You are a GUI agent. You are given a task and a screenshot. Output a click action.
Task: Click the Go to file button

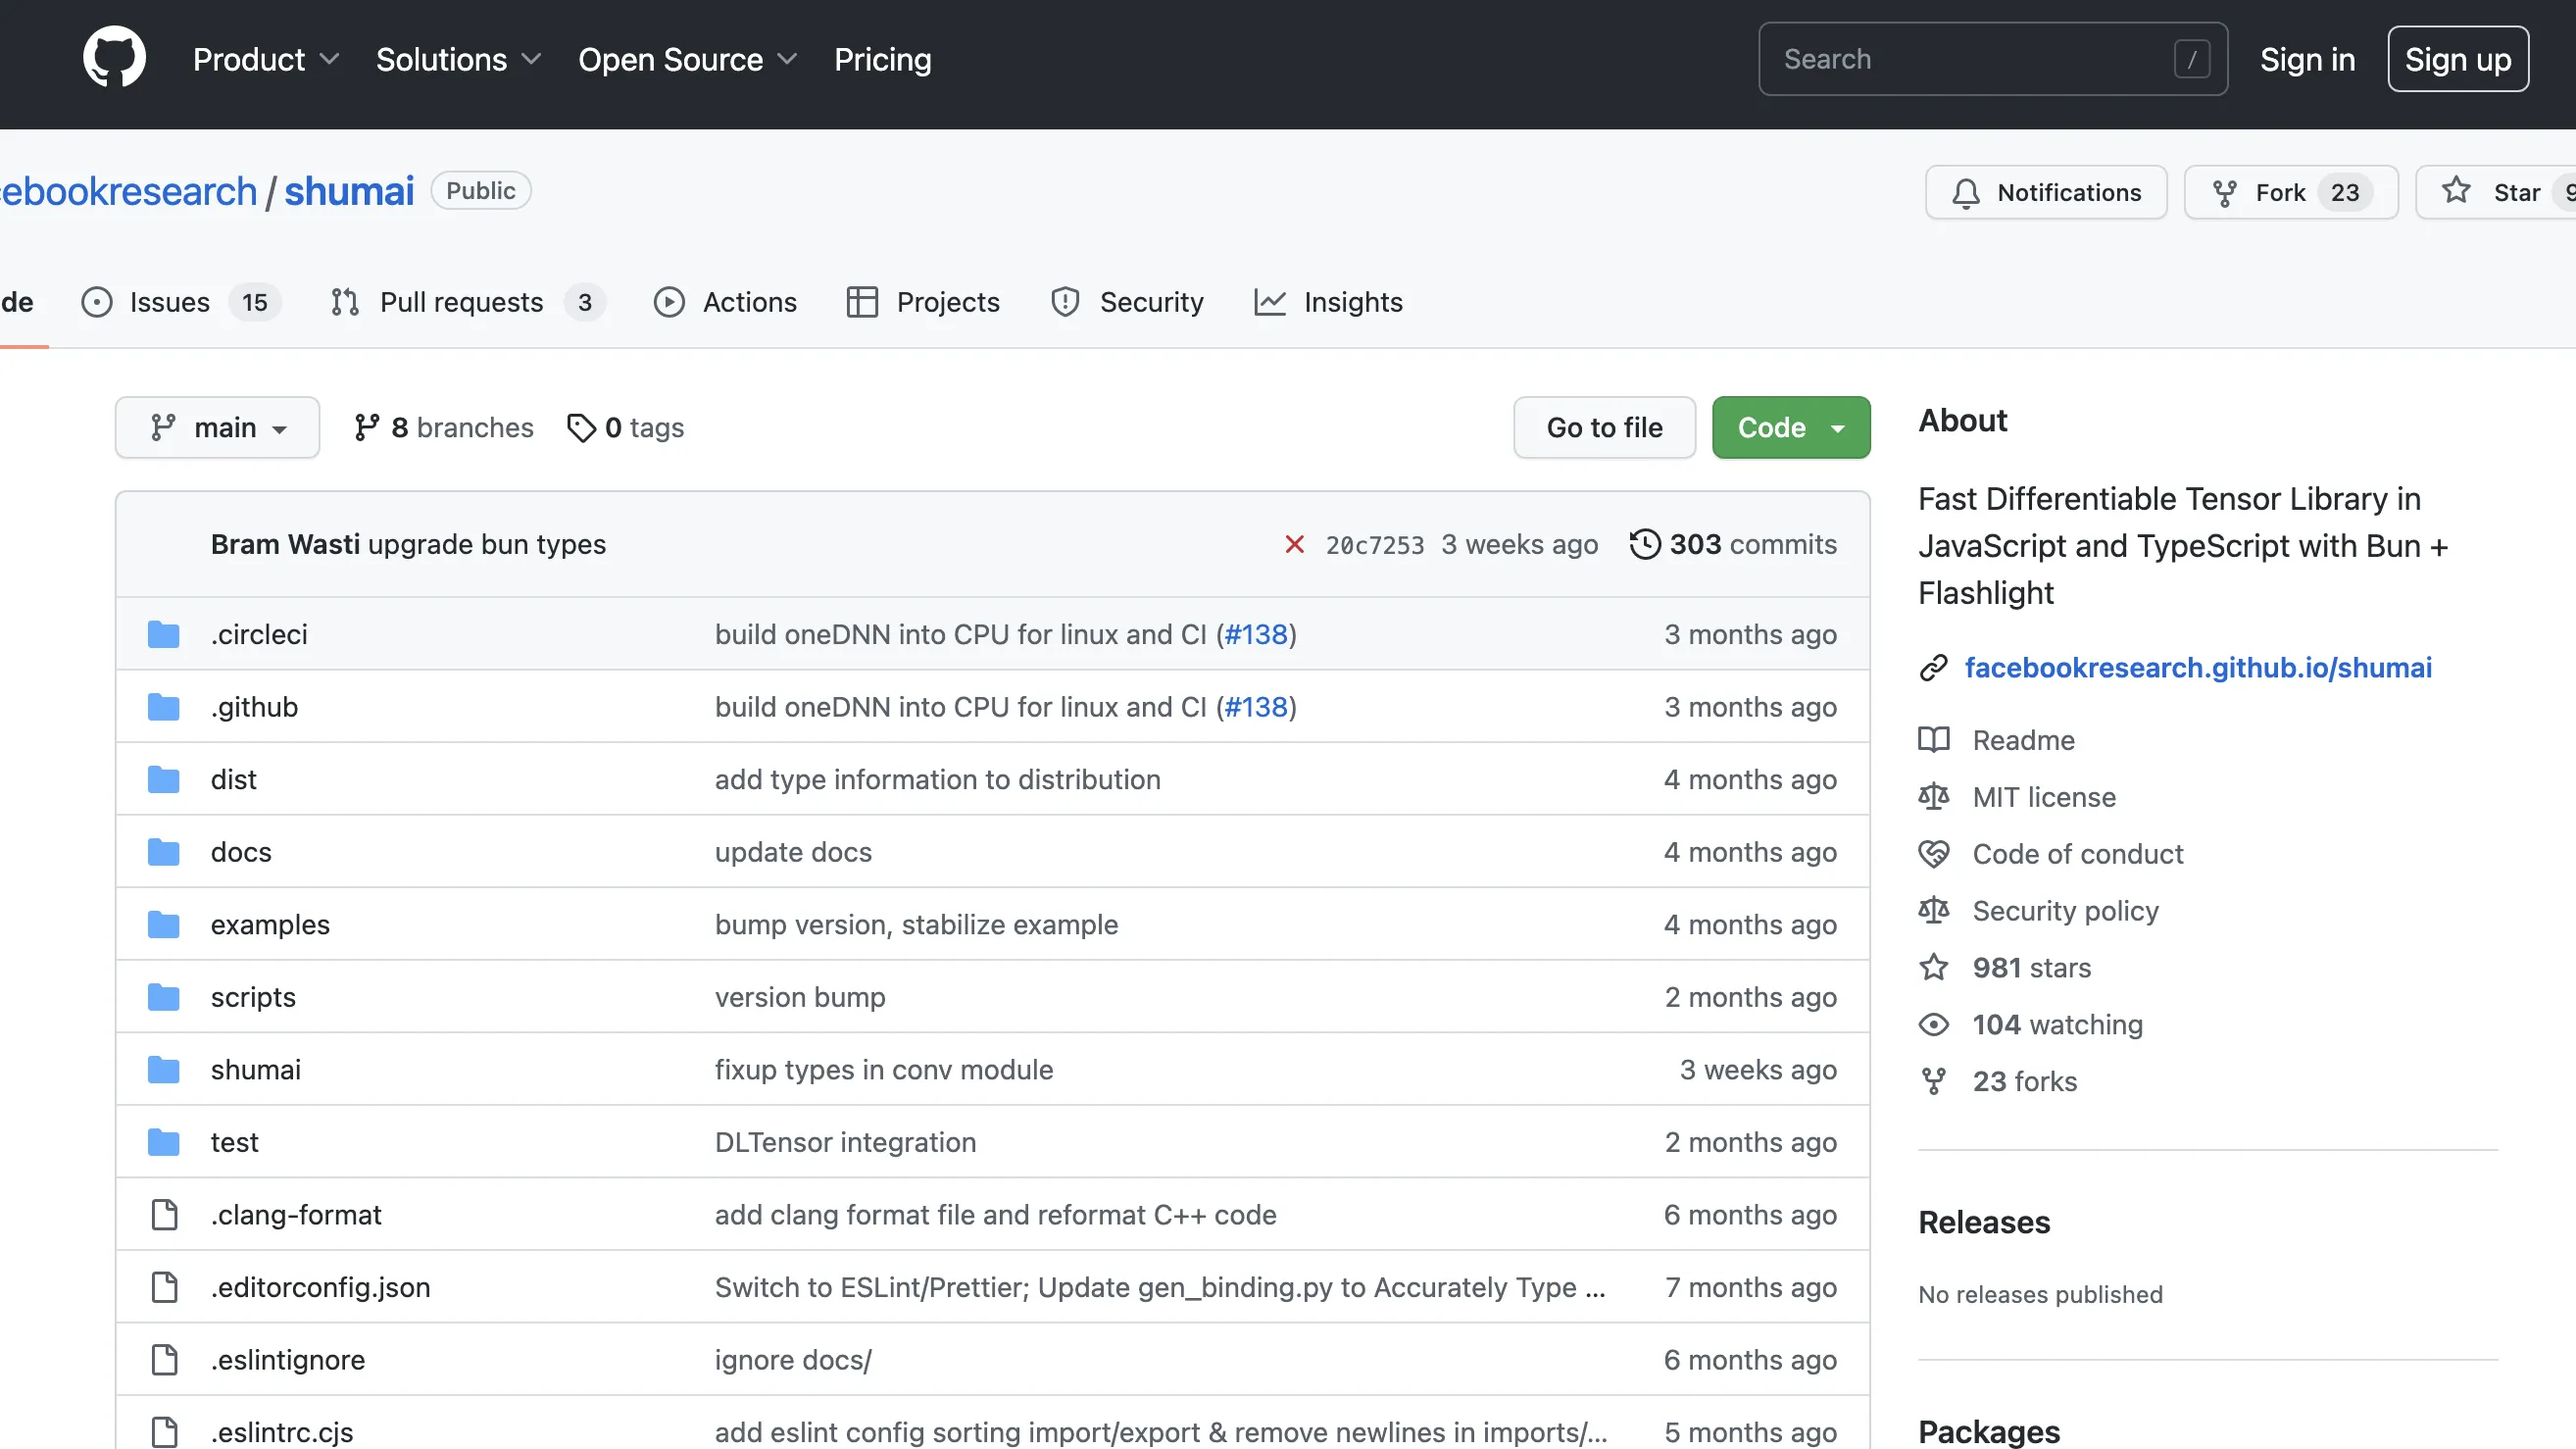pos(1603,427)
